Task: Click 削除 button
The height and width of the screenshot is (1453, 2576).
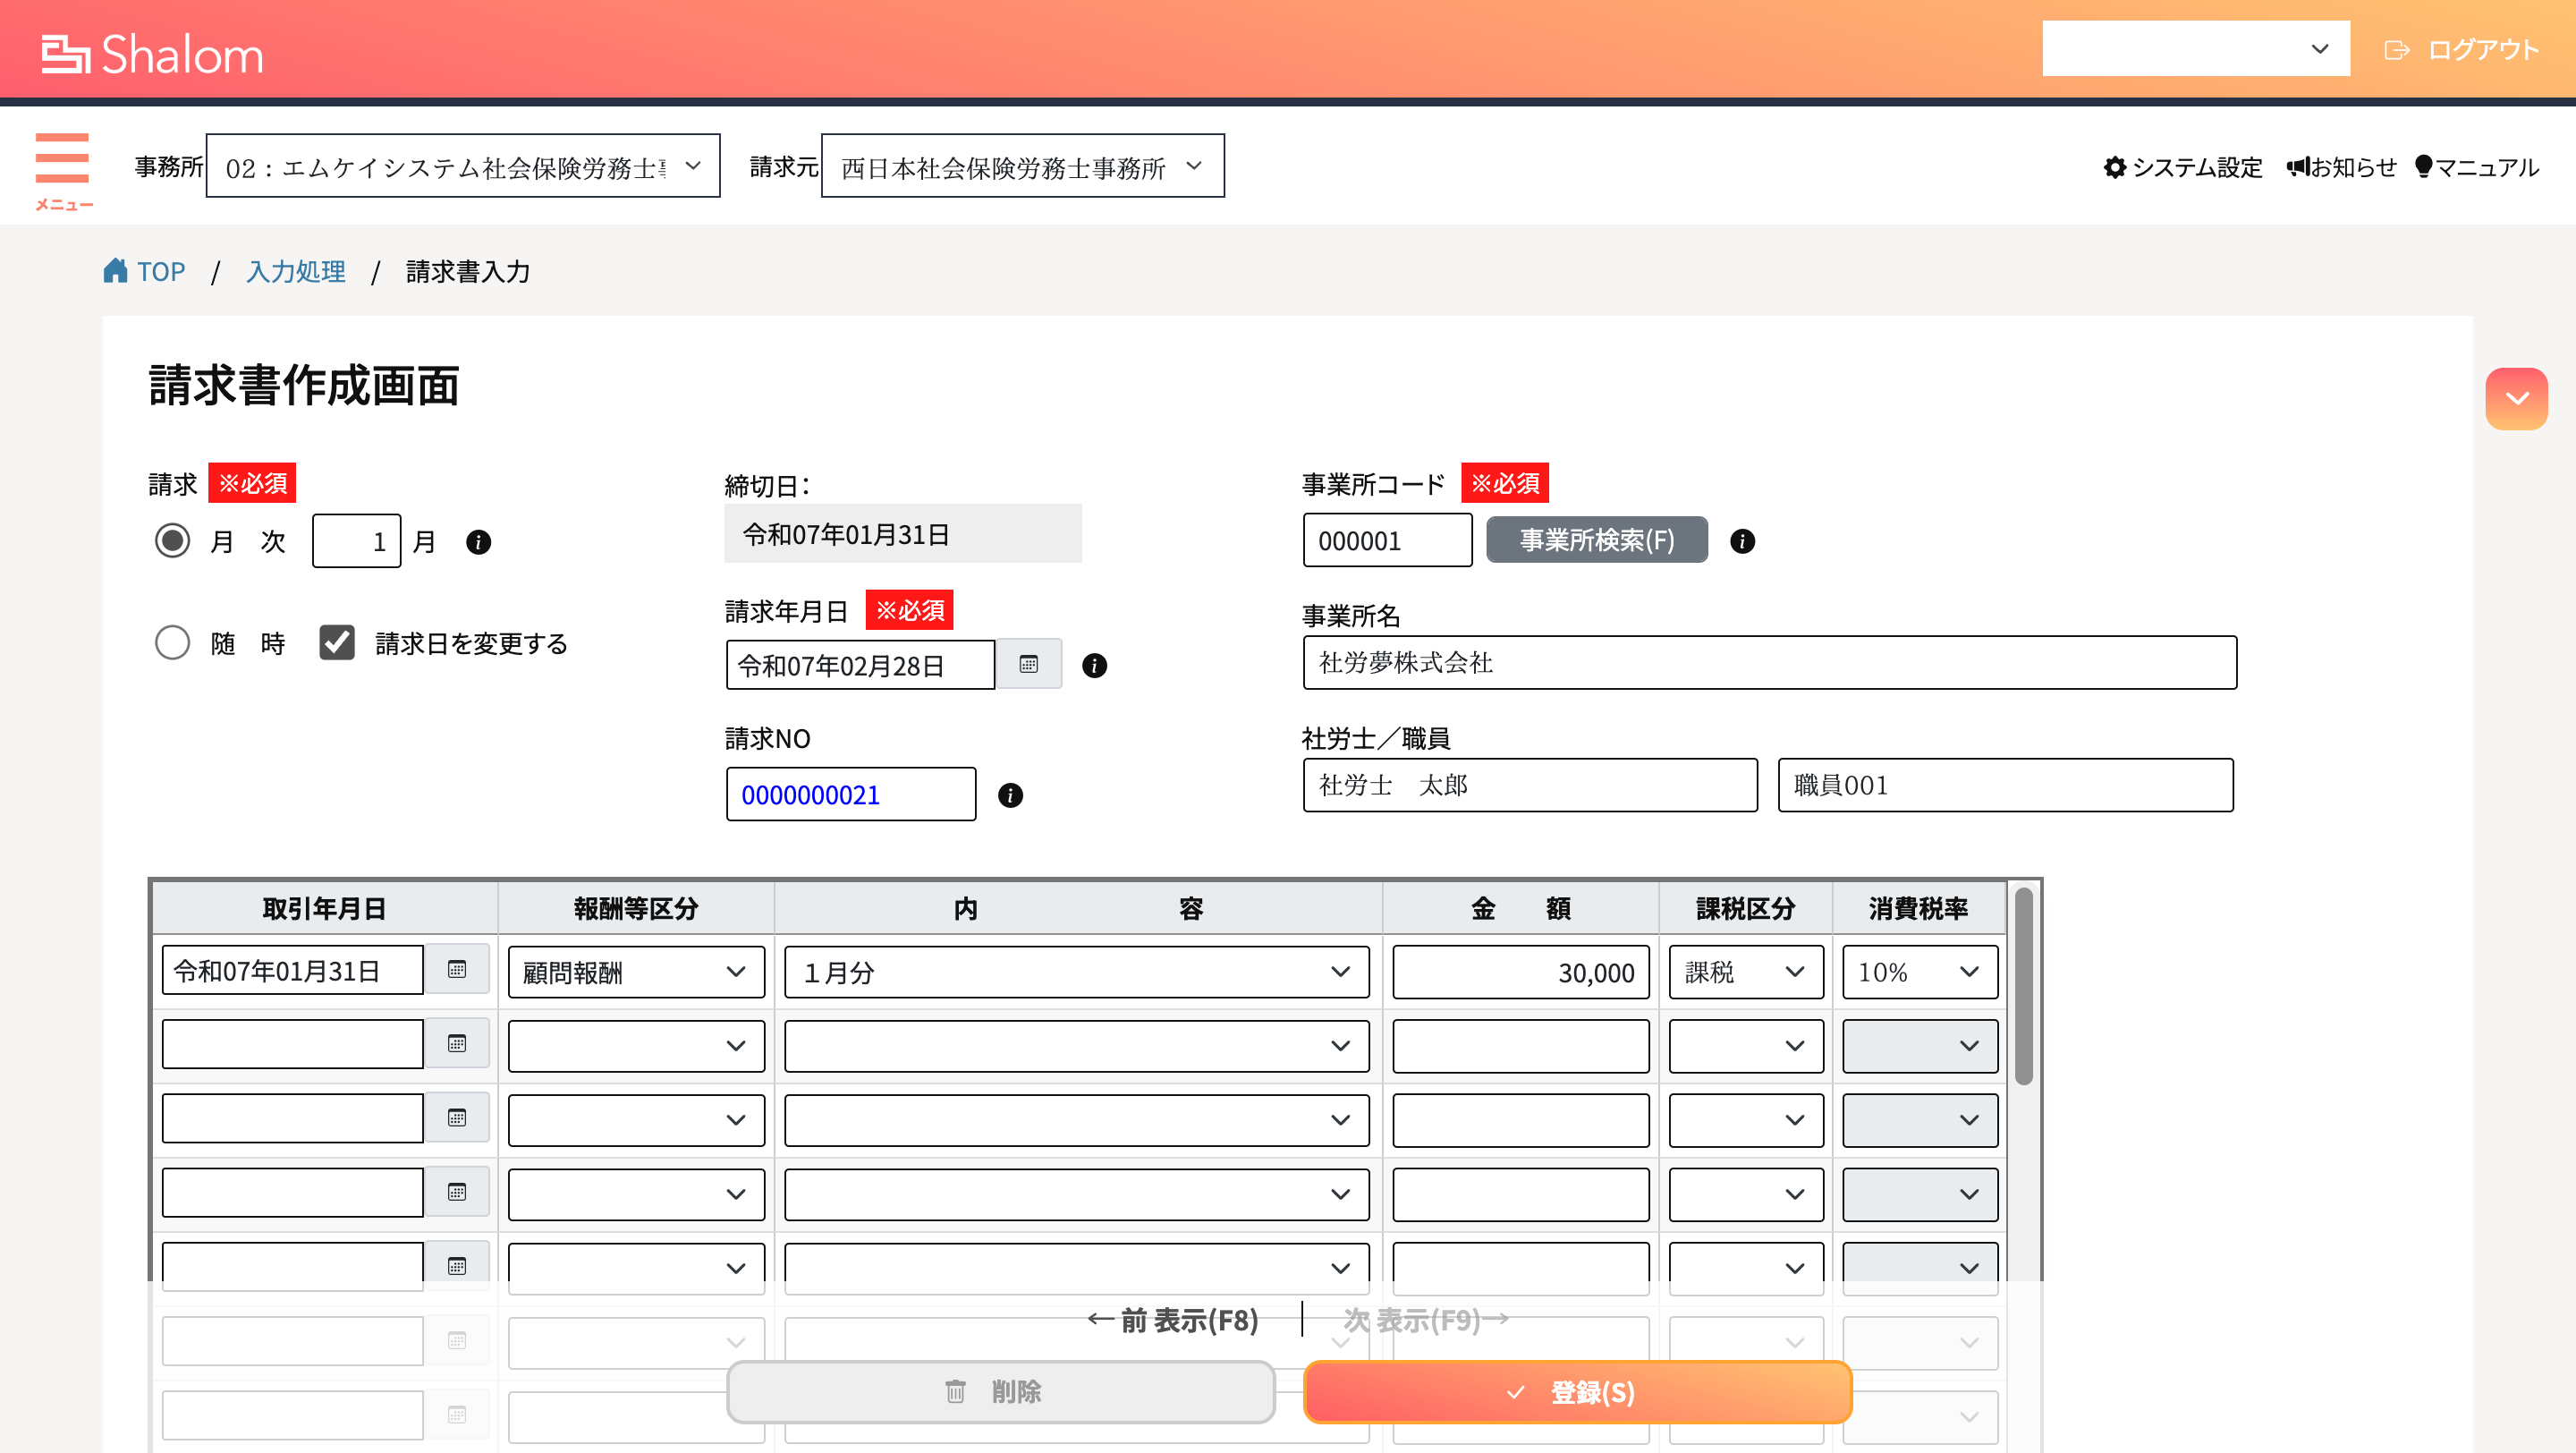Action: coord(1000,1392)
